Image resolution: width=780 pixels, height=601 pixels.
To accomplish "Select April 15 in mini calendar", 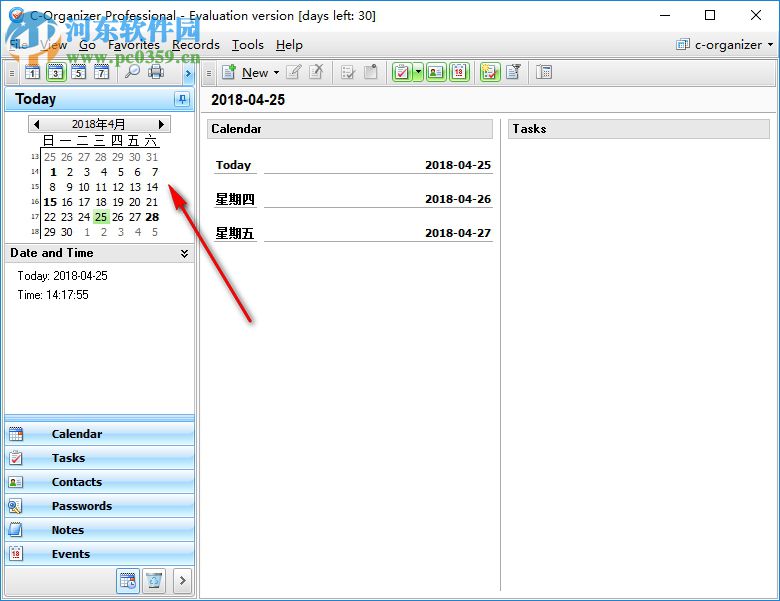I will pyautogui.click(x=50, y=202).
